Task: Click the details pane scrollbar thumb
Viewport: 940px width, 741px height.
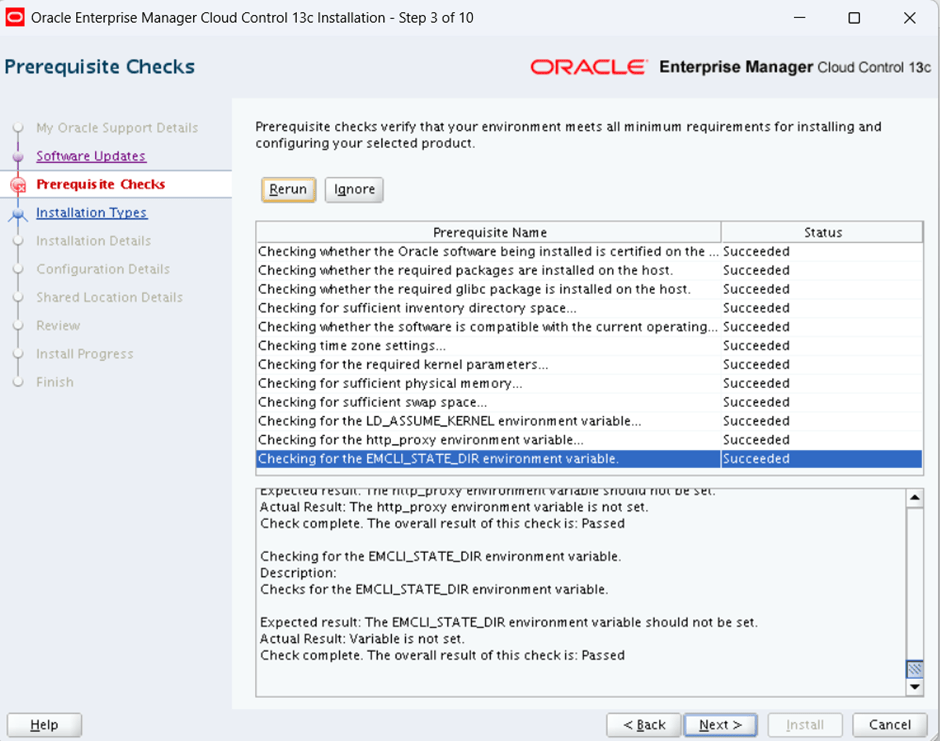Action: pos(914,669)
